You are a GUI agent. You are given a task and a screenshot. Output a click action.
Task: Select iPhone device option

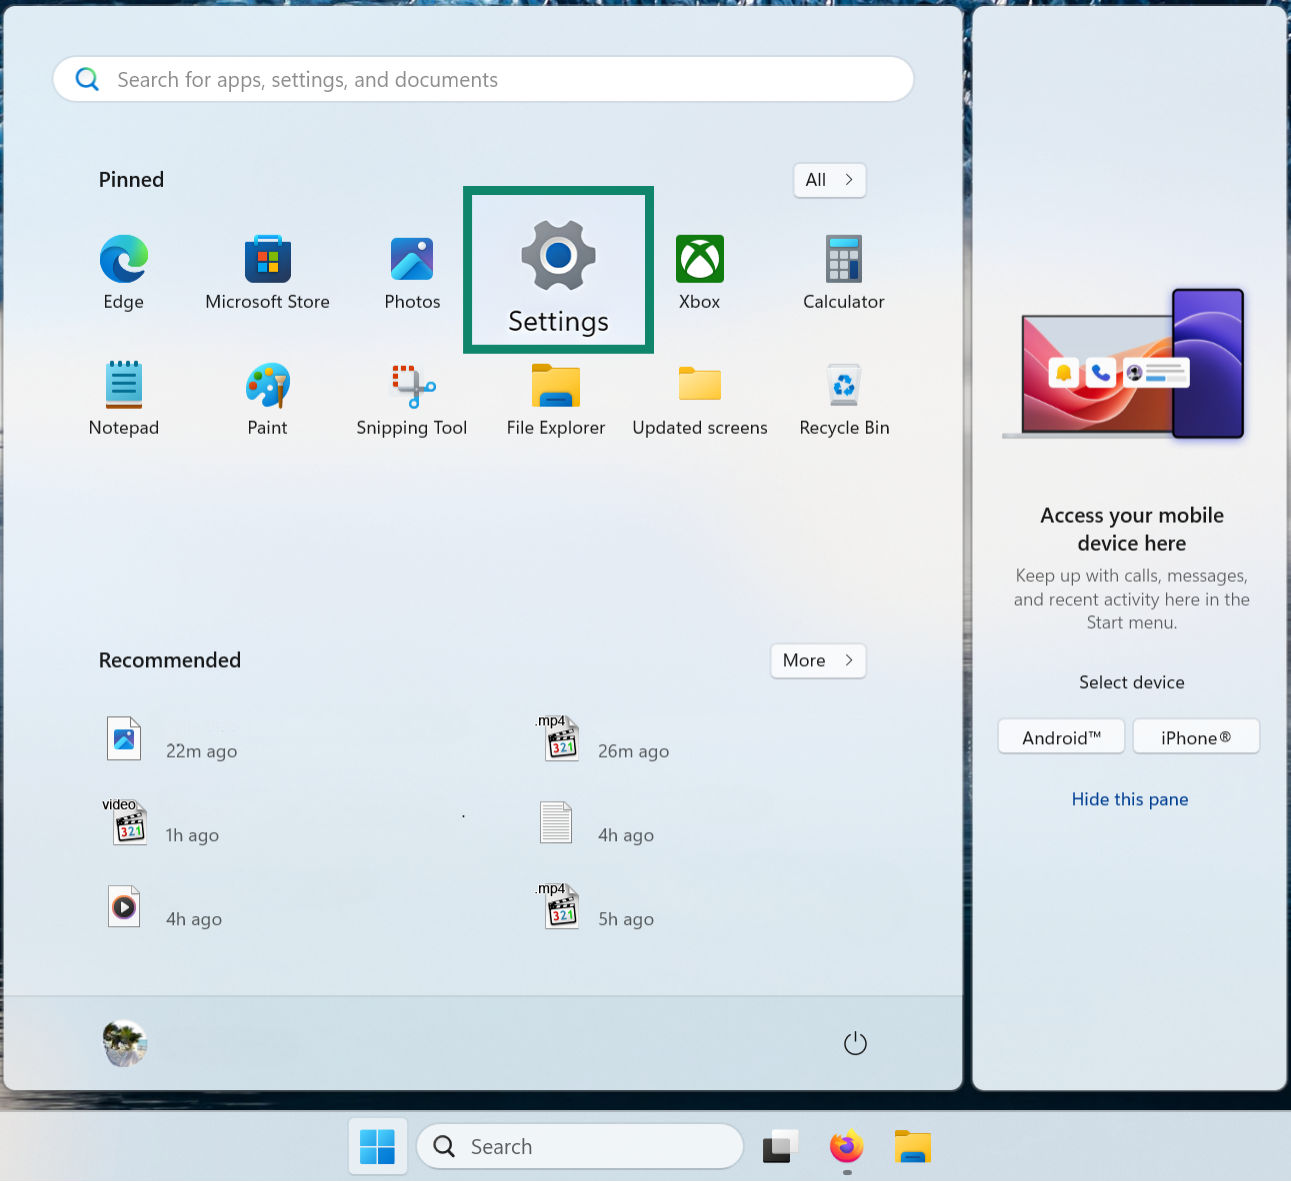1195,738
